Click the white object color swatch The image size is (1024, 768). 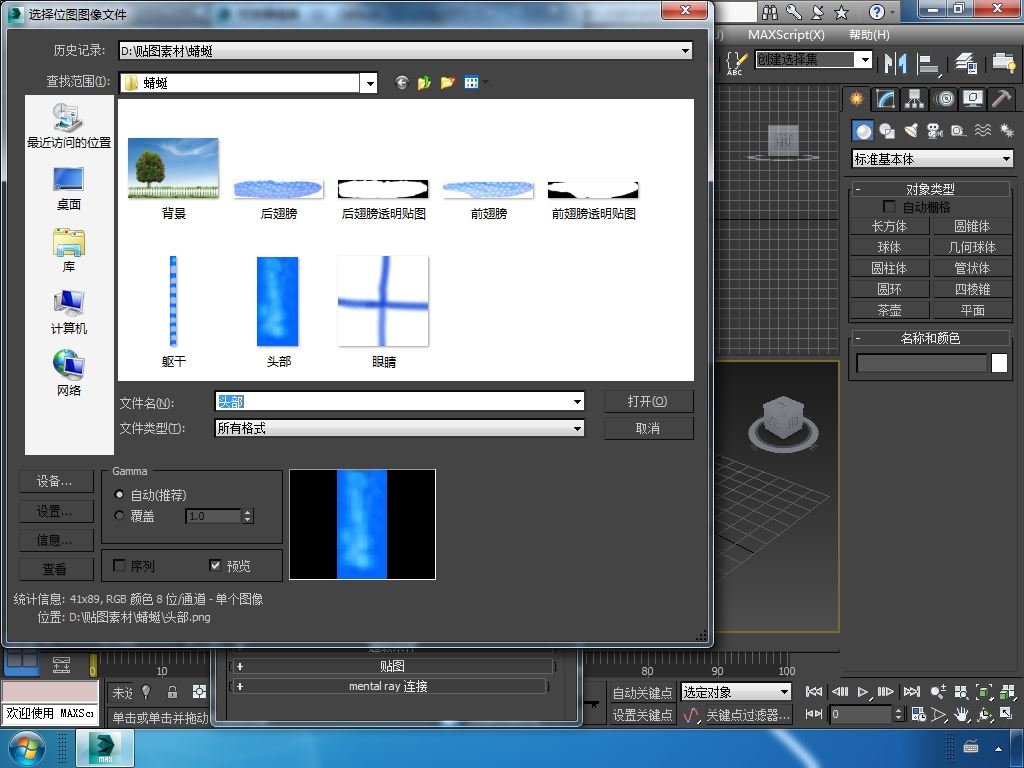(999, 363)
